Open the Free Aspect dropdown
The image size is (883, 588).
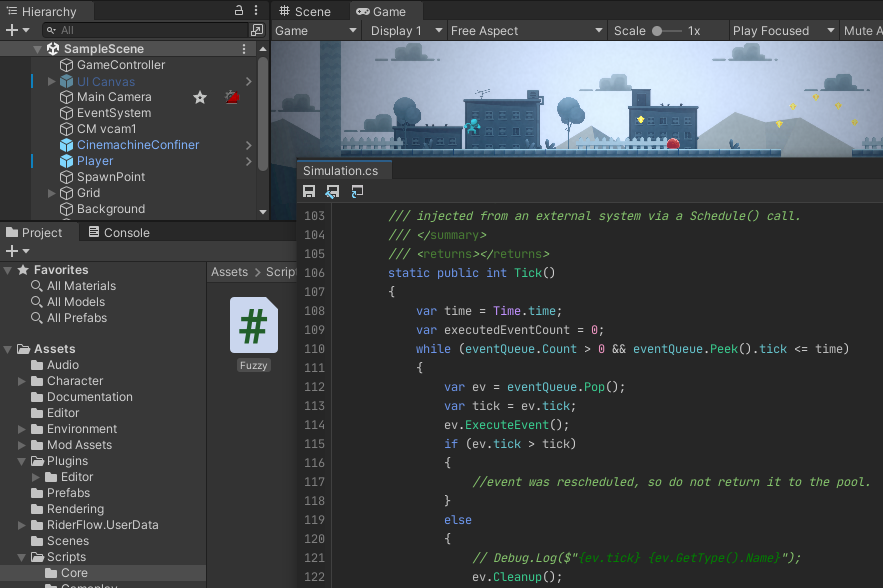(524, 31)
